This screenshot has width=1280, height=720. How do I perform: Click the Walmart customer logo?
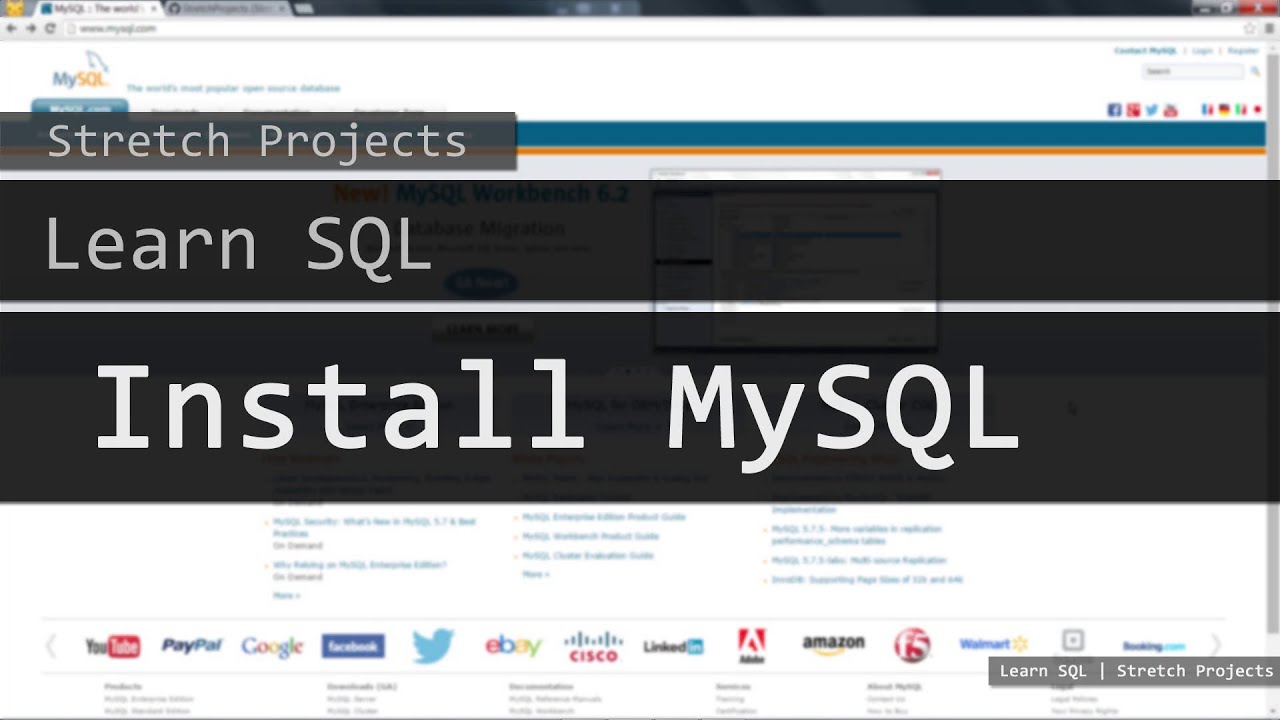(993, 644)
